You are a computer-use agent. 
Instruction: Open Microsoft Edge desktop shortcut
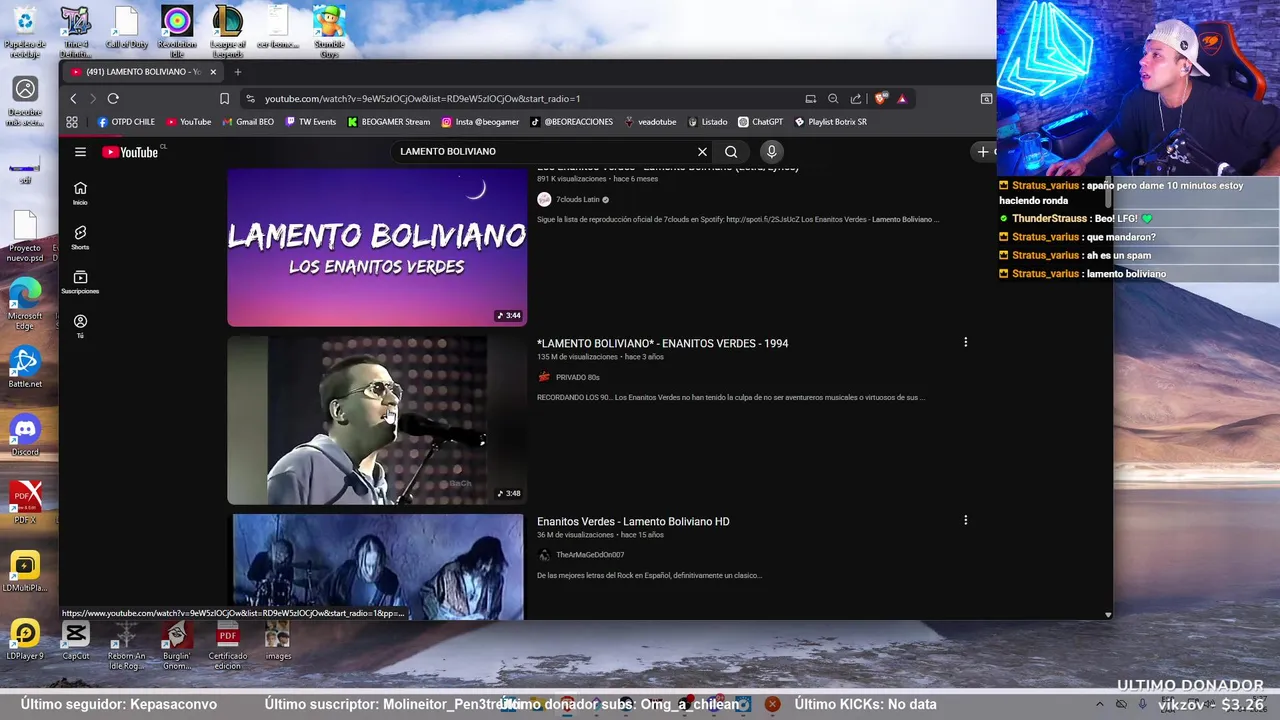25,305
